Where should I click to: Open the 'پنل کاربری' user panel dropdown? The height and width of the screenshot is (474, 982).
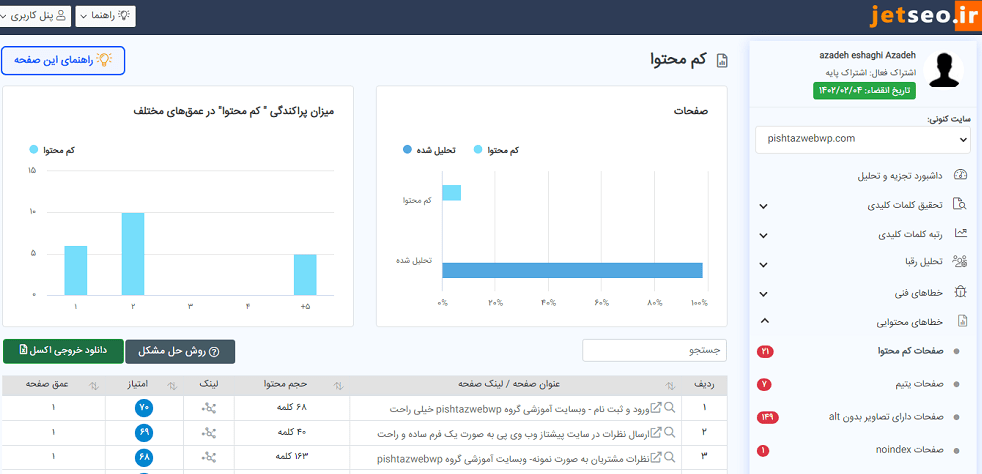point(33,16)
